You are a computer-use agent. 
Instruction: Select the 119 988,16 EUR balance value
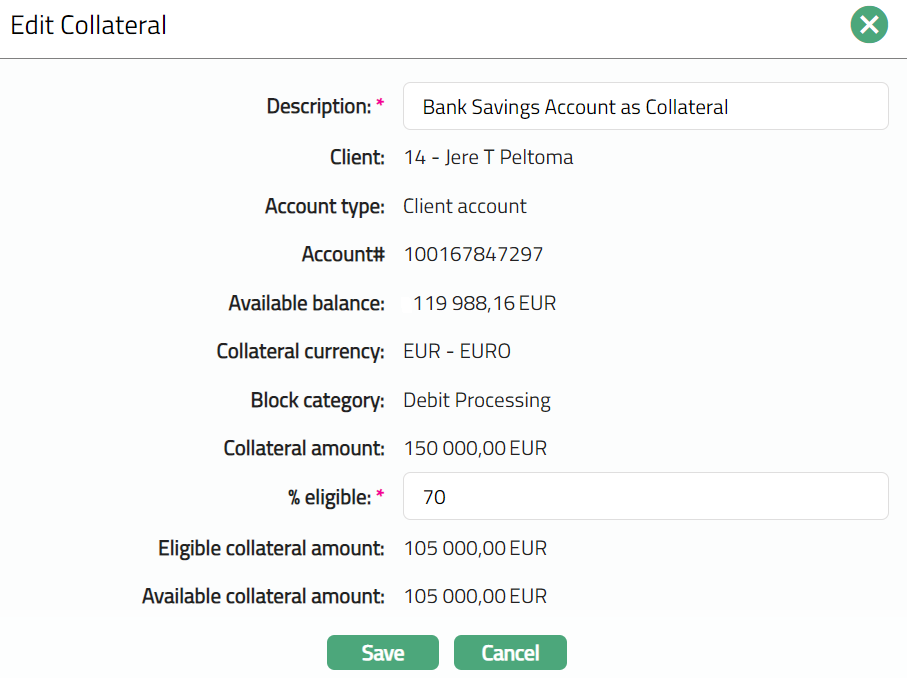484,304
